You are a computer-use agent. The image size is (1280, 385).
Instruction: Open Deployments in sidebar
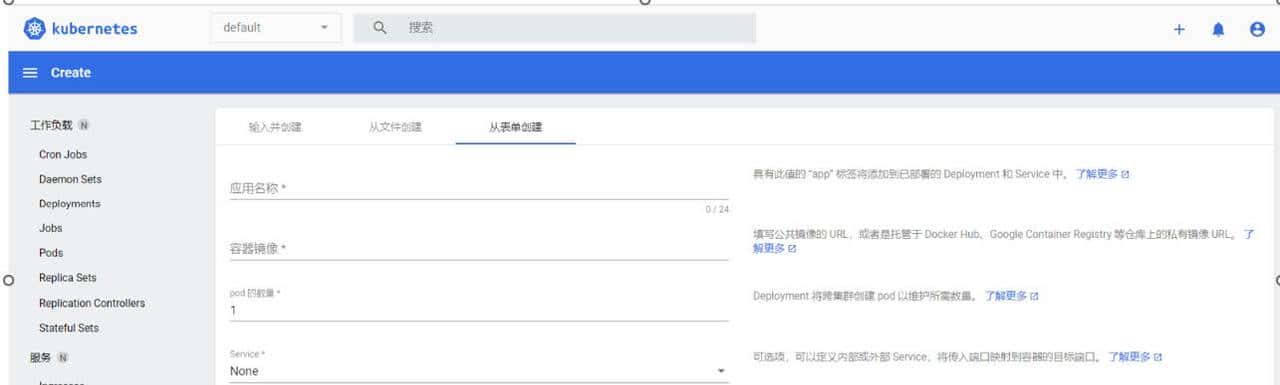tap(70, 203)
